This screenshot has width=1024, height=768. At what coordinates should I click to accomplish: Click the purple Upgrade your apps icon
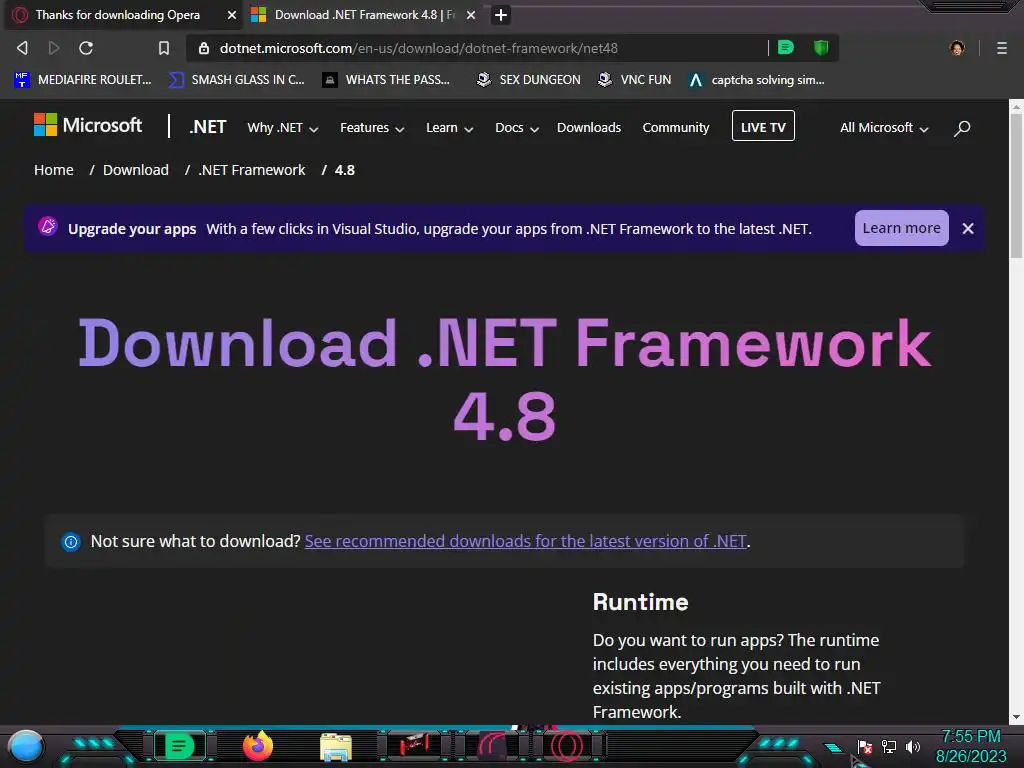point(48,226)
